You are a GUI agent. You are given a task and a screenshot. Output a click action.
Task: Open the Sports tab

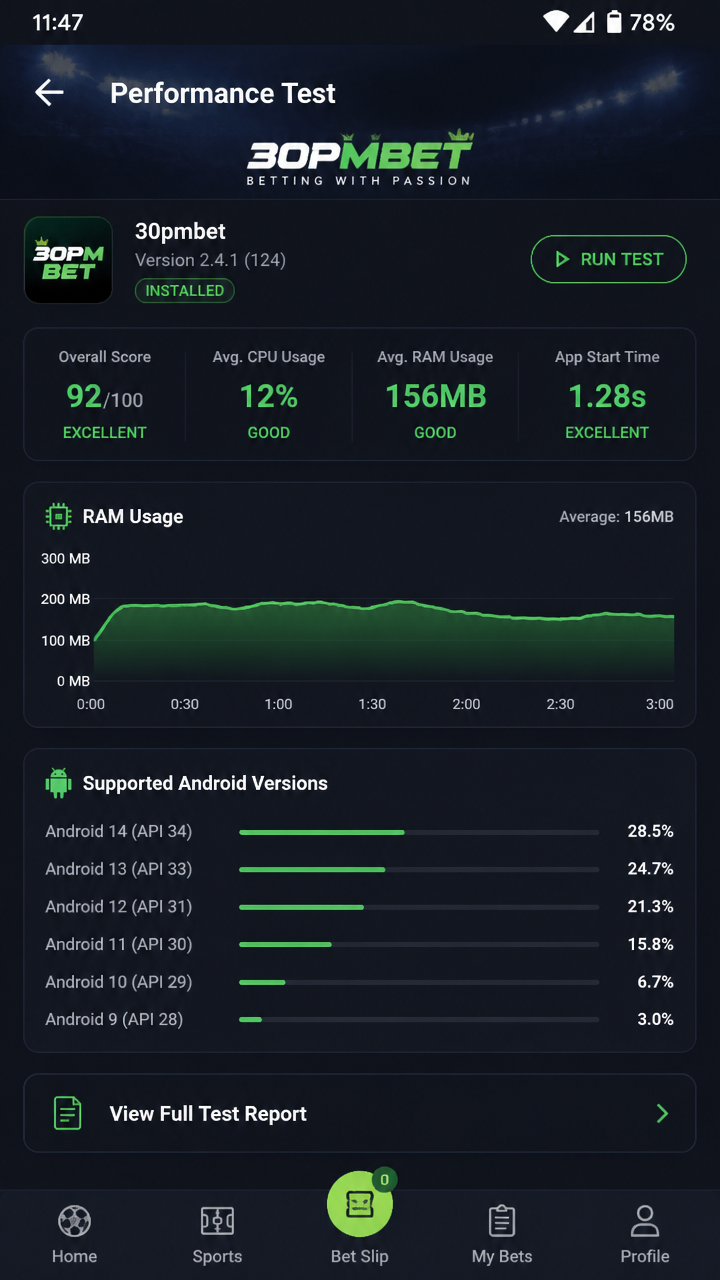[217, 1235]
